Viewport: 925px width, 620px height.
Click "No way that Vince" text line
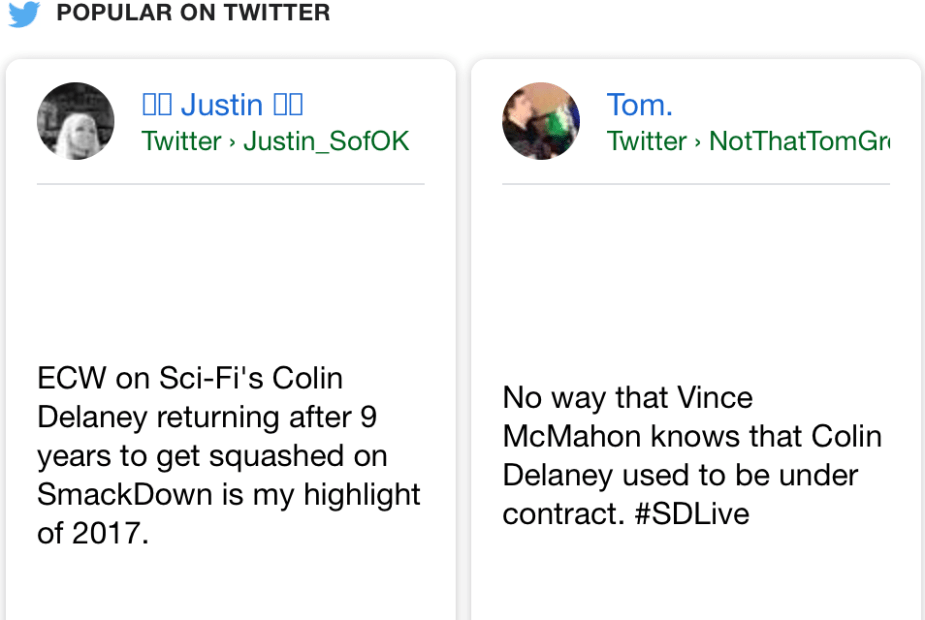627,398
